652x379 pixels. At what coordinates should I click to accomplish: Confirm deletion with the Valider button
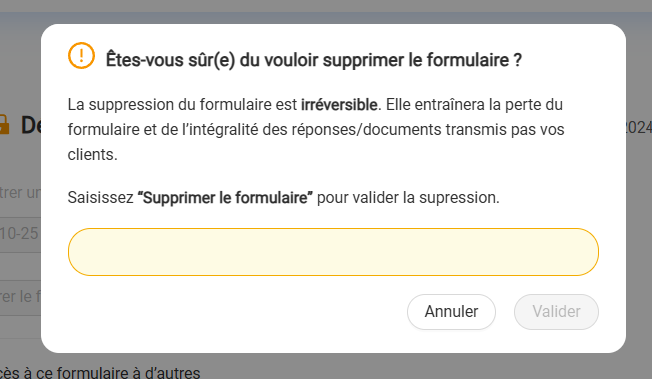pos(556,312)
